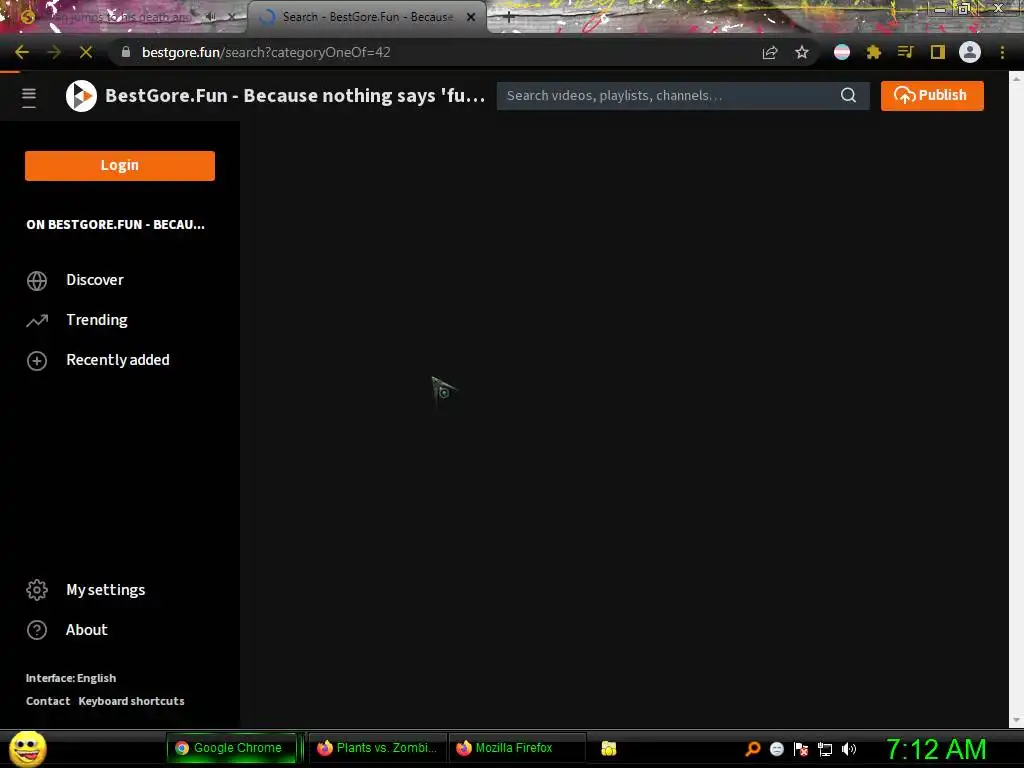The image size is (1024, 768).
Task: Click the smiley start button
Action: 27,748
